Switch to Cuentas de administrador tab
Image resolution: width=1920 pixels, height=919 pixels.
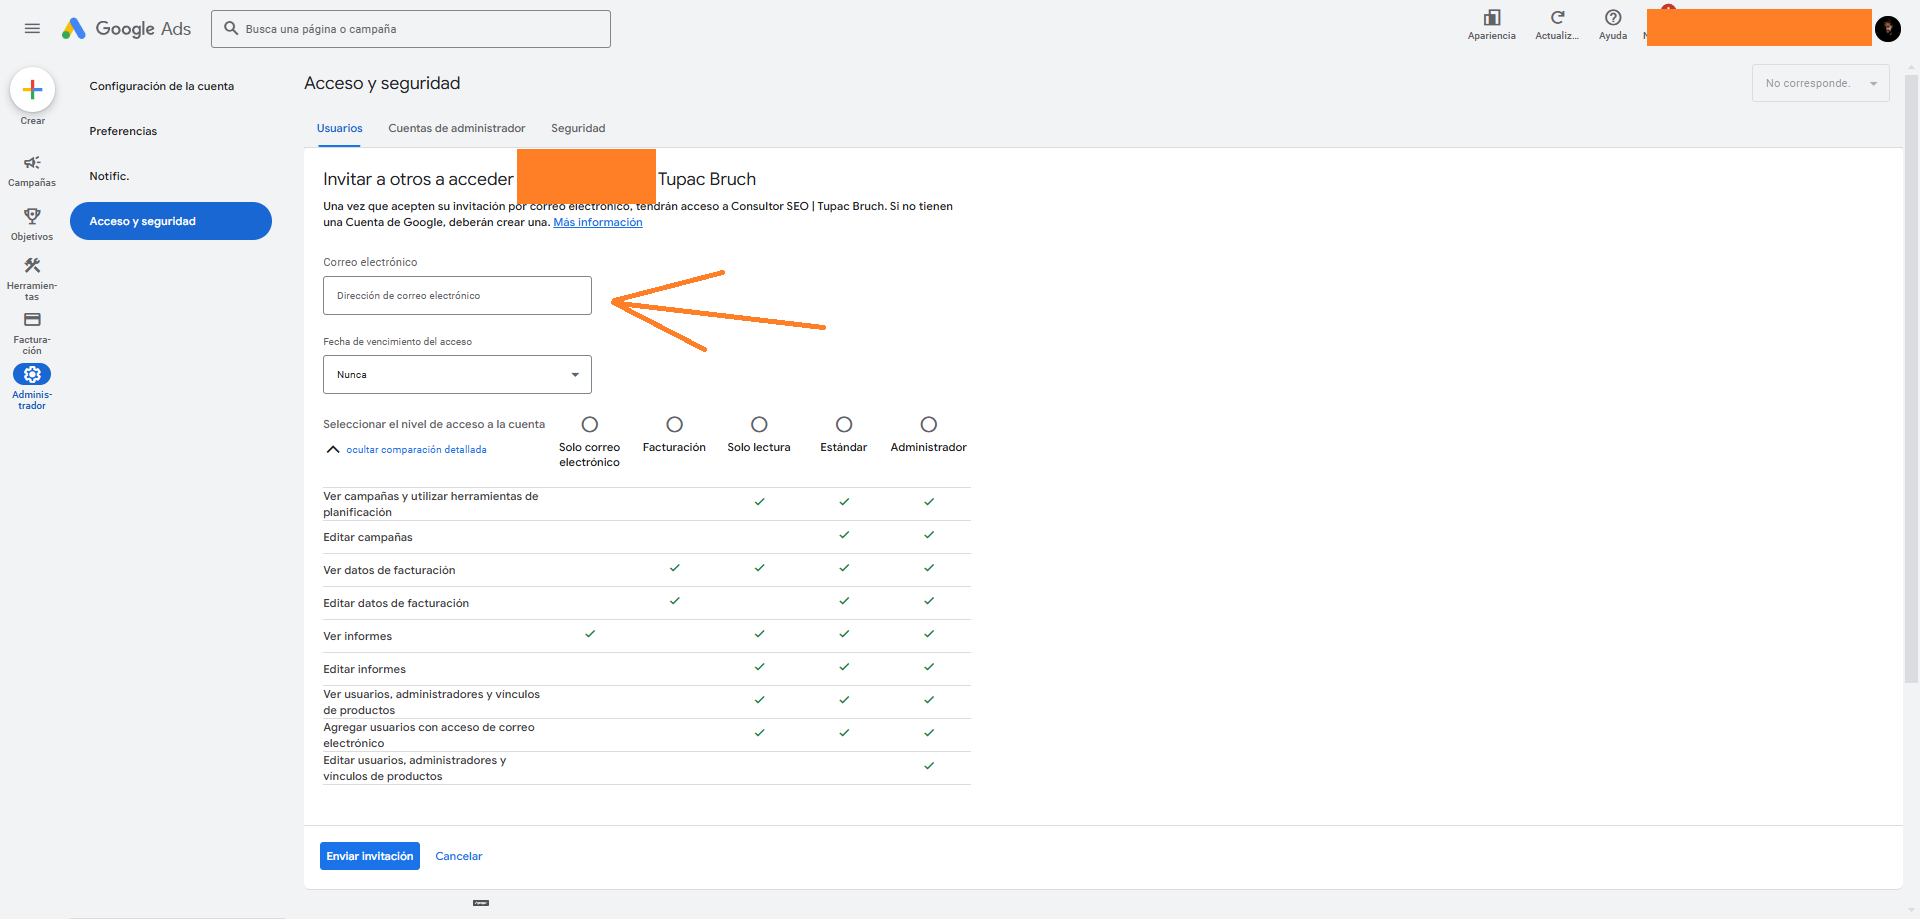456,128
